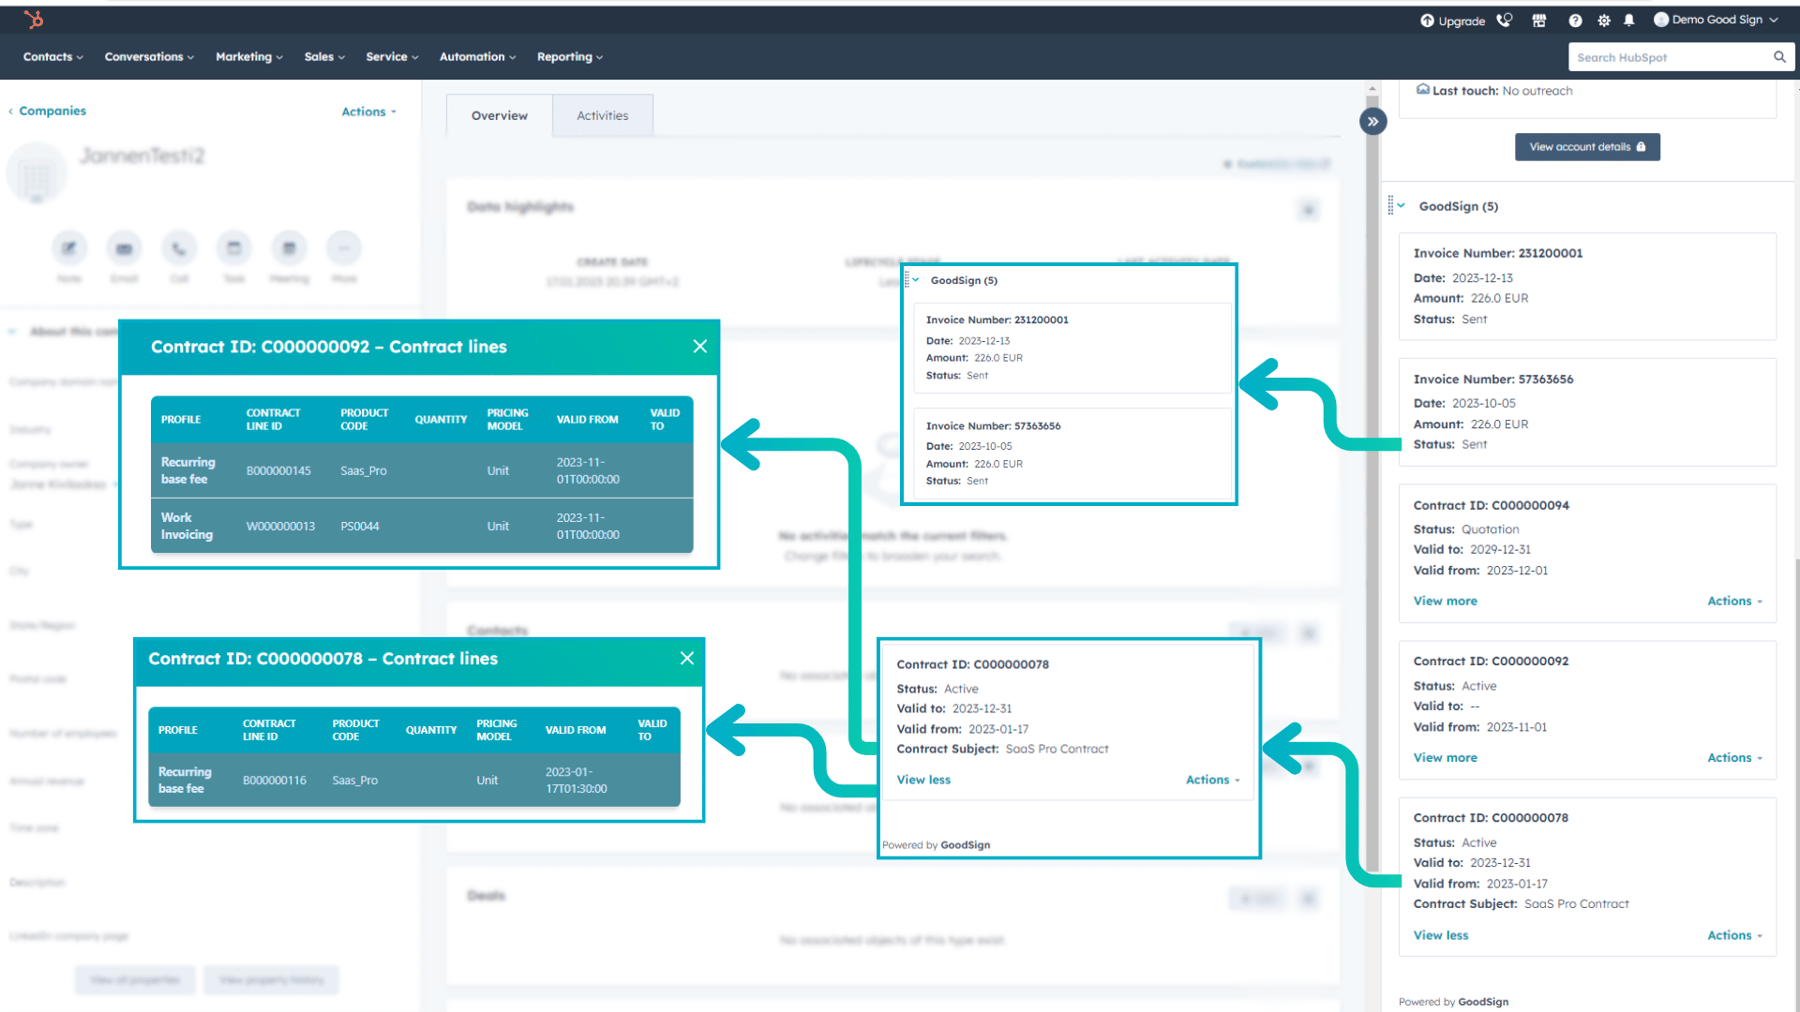Click the Meeting icon under company name
This screenshot has width=1800, height=1012.
click(289, 248)
